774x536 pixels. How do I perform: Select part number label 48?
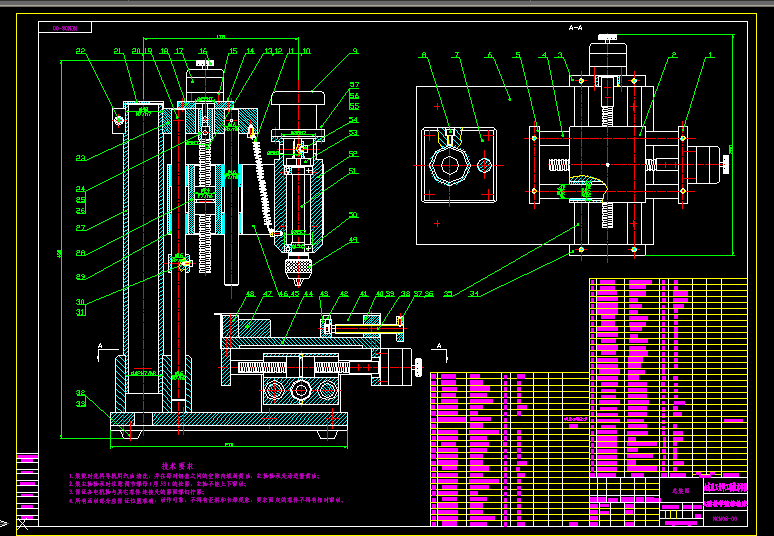pos(250,294)
